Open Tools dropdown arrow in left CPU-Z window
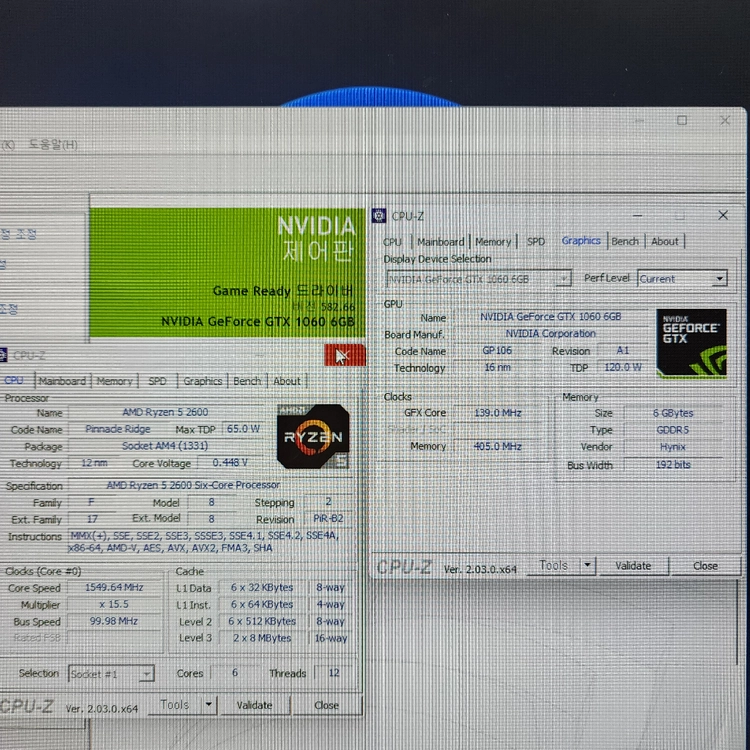The width and height of the screenshot is (750, 750). 209,705
